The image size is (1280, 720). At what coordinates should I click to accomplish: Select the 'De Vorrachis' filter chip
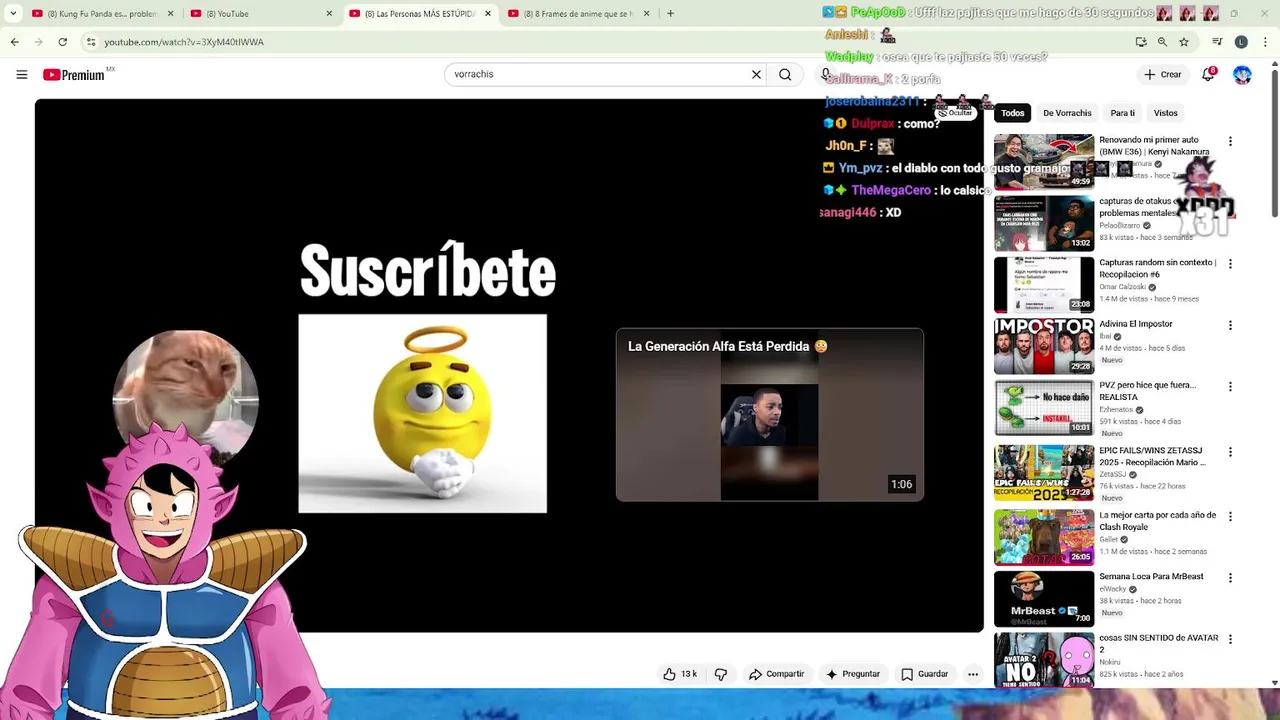click(x=1067, y=113)
